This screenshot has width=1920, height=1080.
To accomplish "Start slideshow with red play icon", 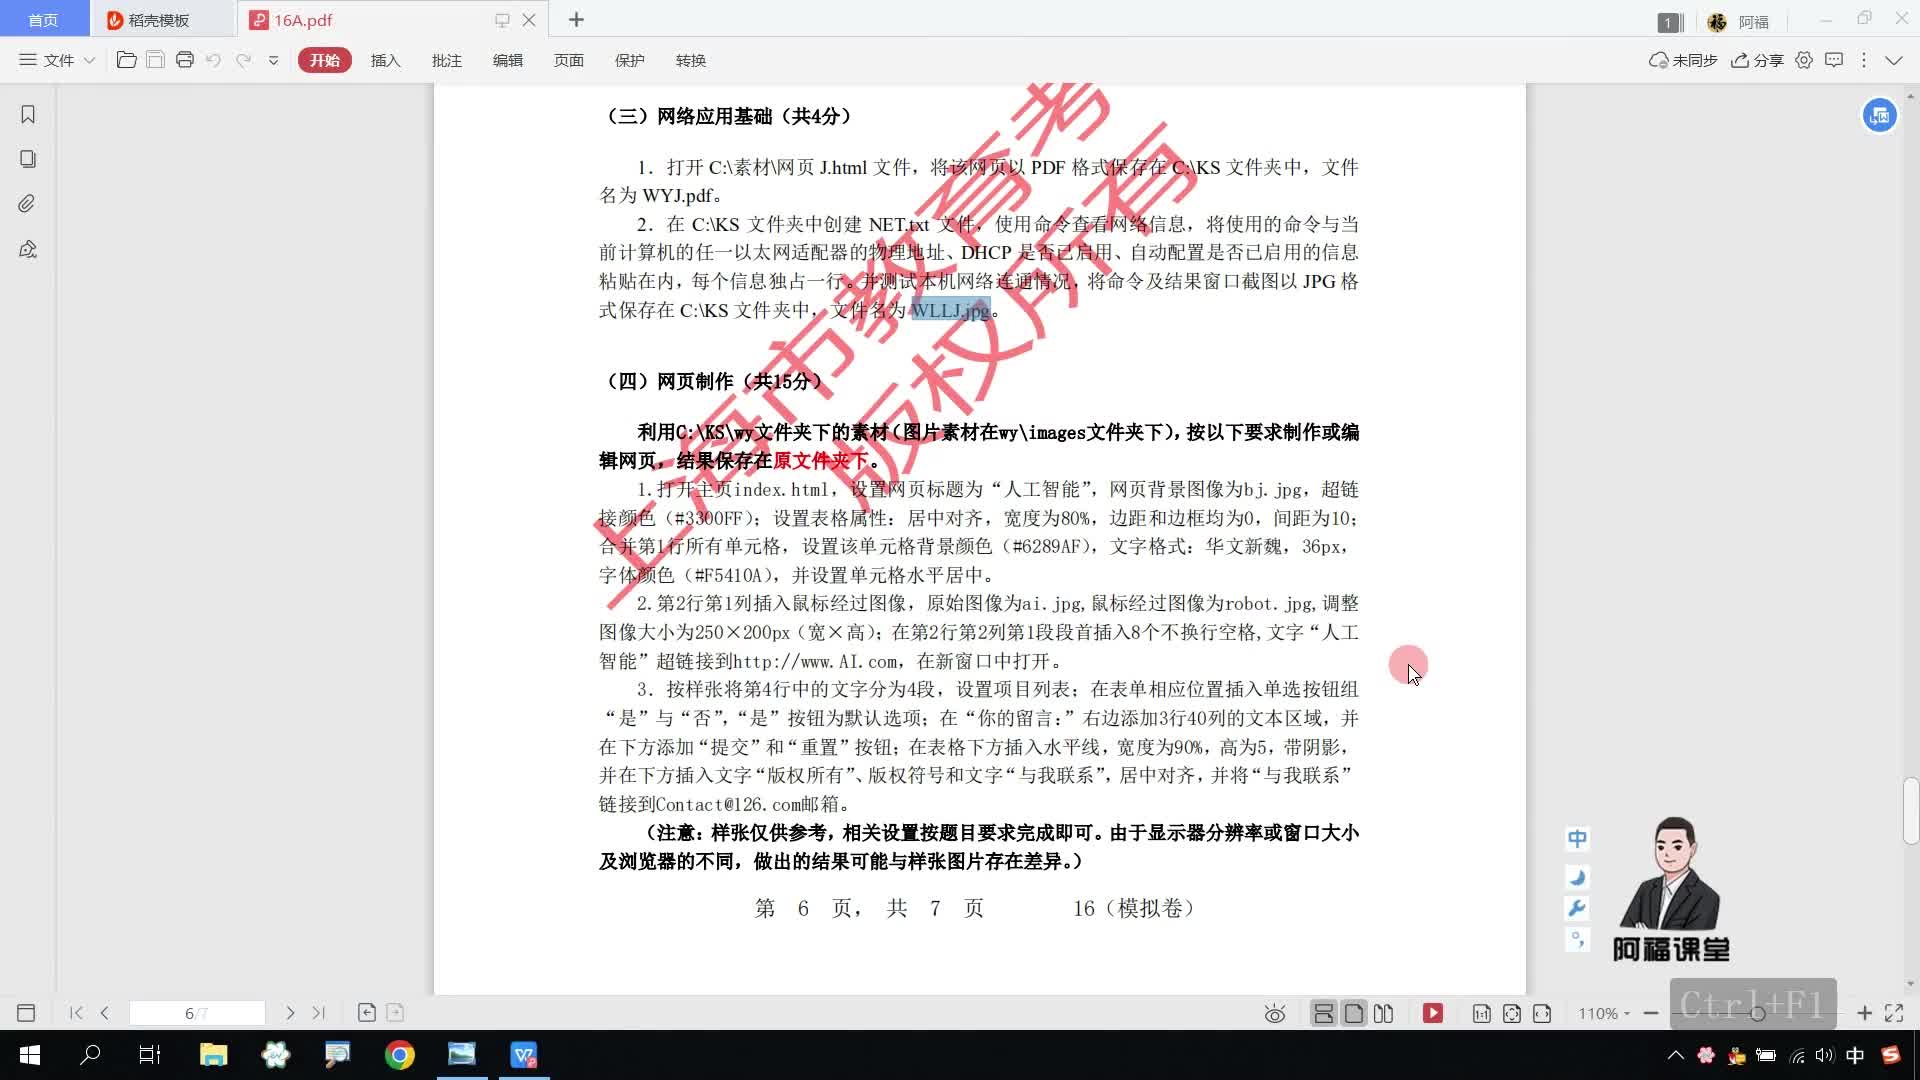I will point(1433,1013).
